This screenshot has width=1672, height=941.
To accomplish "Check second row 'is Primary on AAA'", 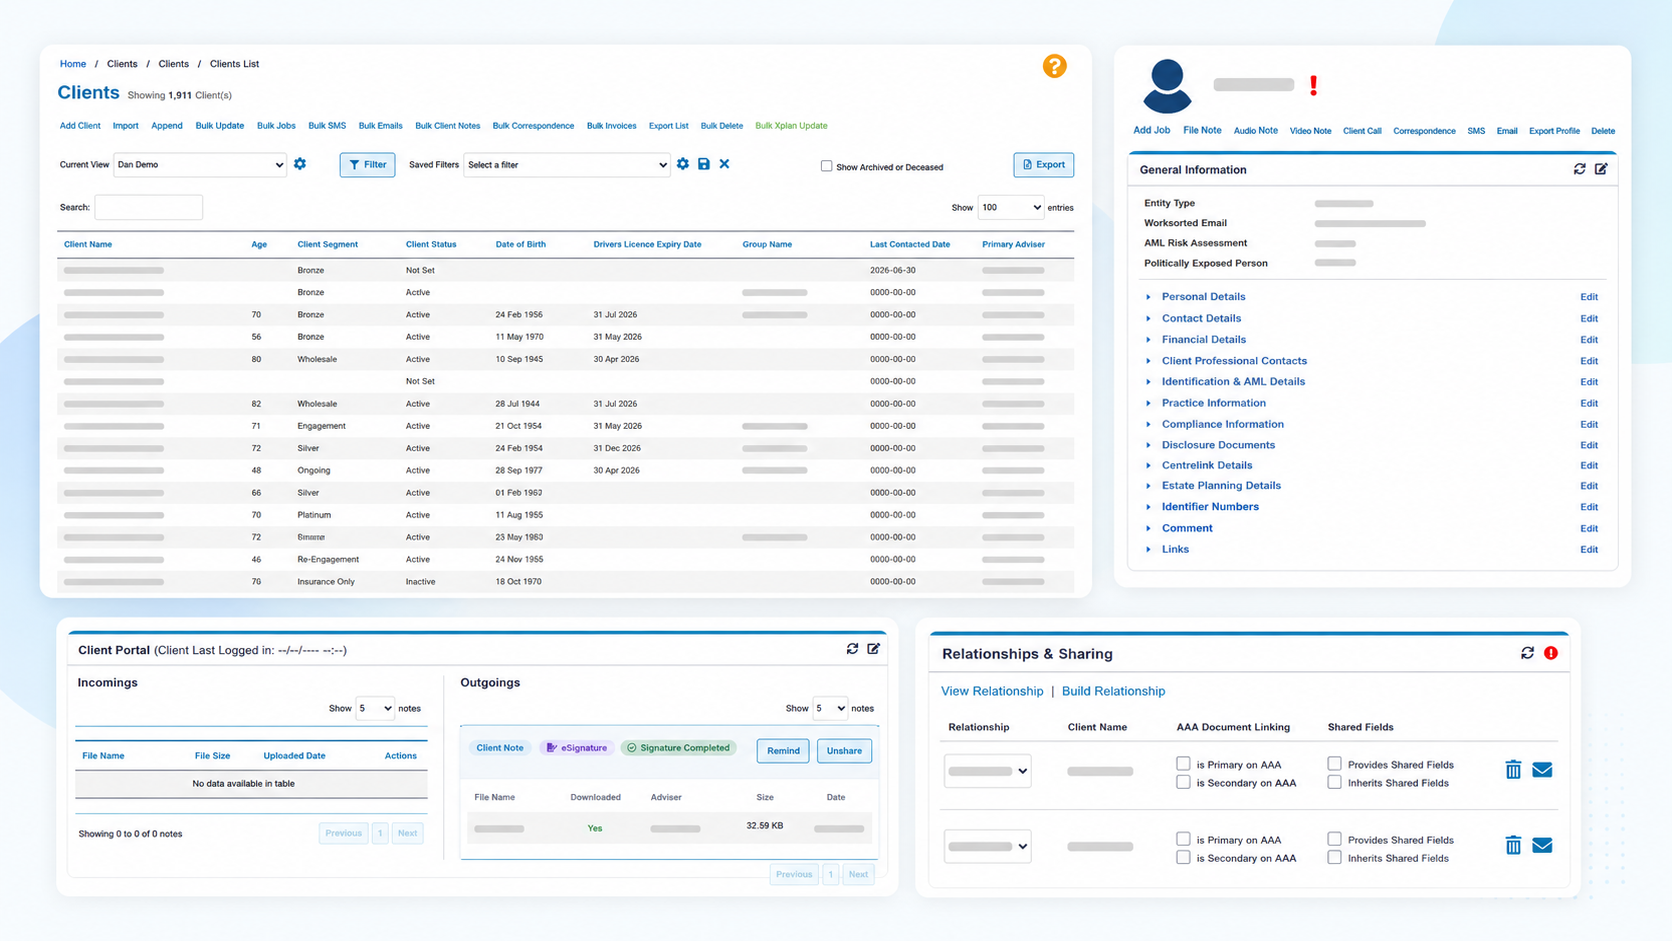I will pos(1183,839).
